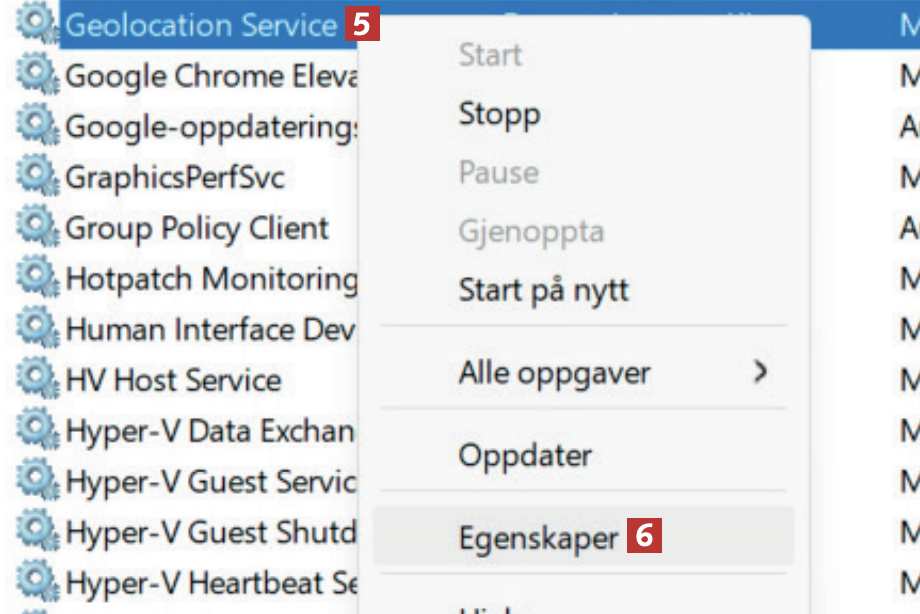Click the gear icon beside Geolocation Service

[x=37, y=24]
